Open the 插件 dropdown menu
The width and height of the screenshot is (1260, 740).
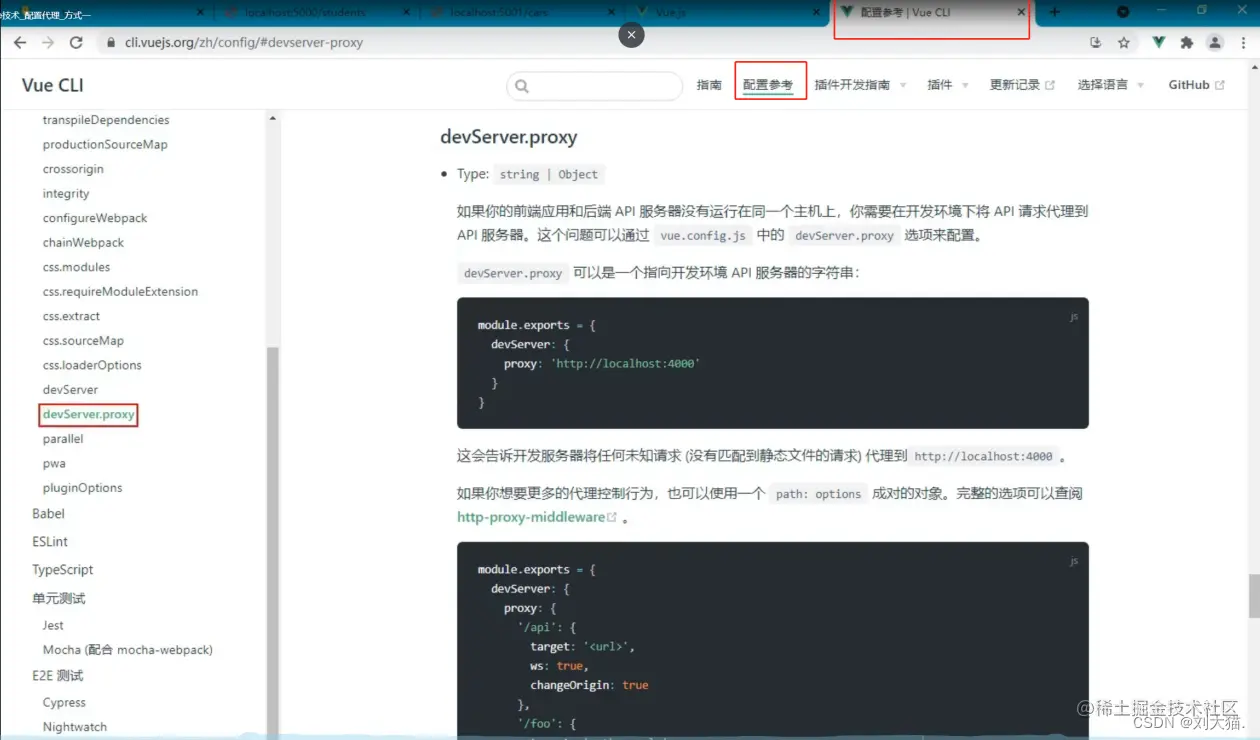(x=943, y=85)
